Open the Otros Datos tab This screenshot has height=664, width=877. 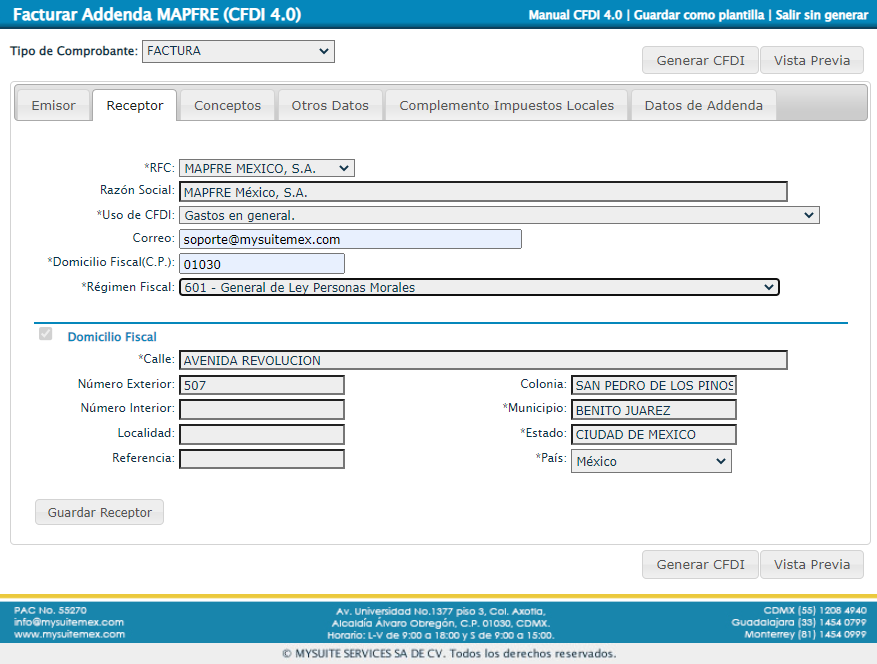pyautogui.click(x=330, y=106)
